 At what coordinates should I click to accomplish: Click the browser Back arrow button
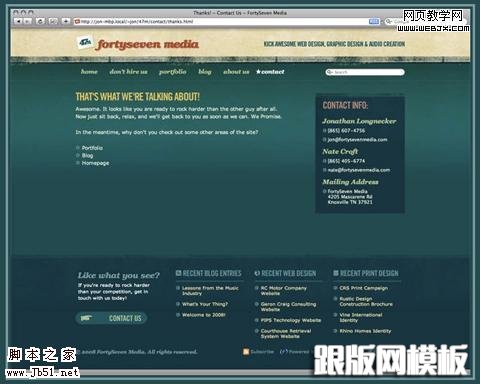click(x=19, y=21)
